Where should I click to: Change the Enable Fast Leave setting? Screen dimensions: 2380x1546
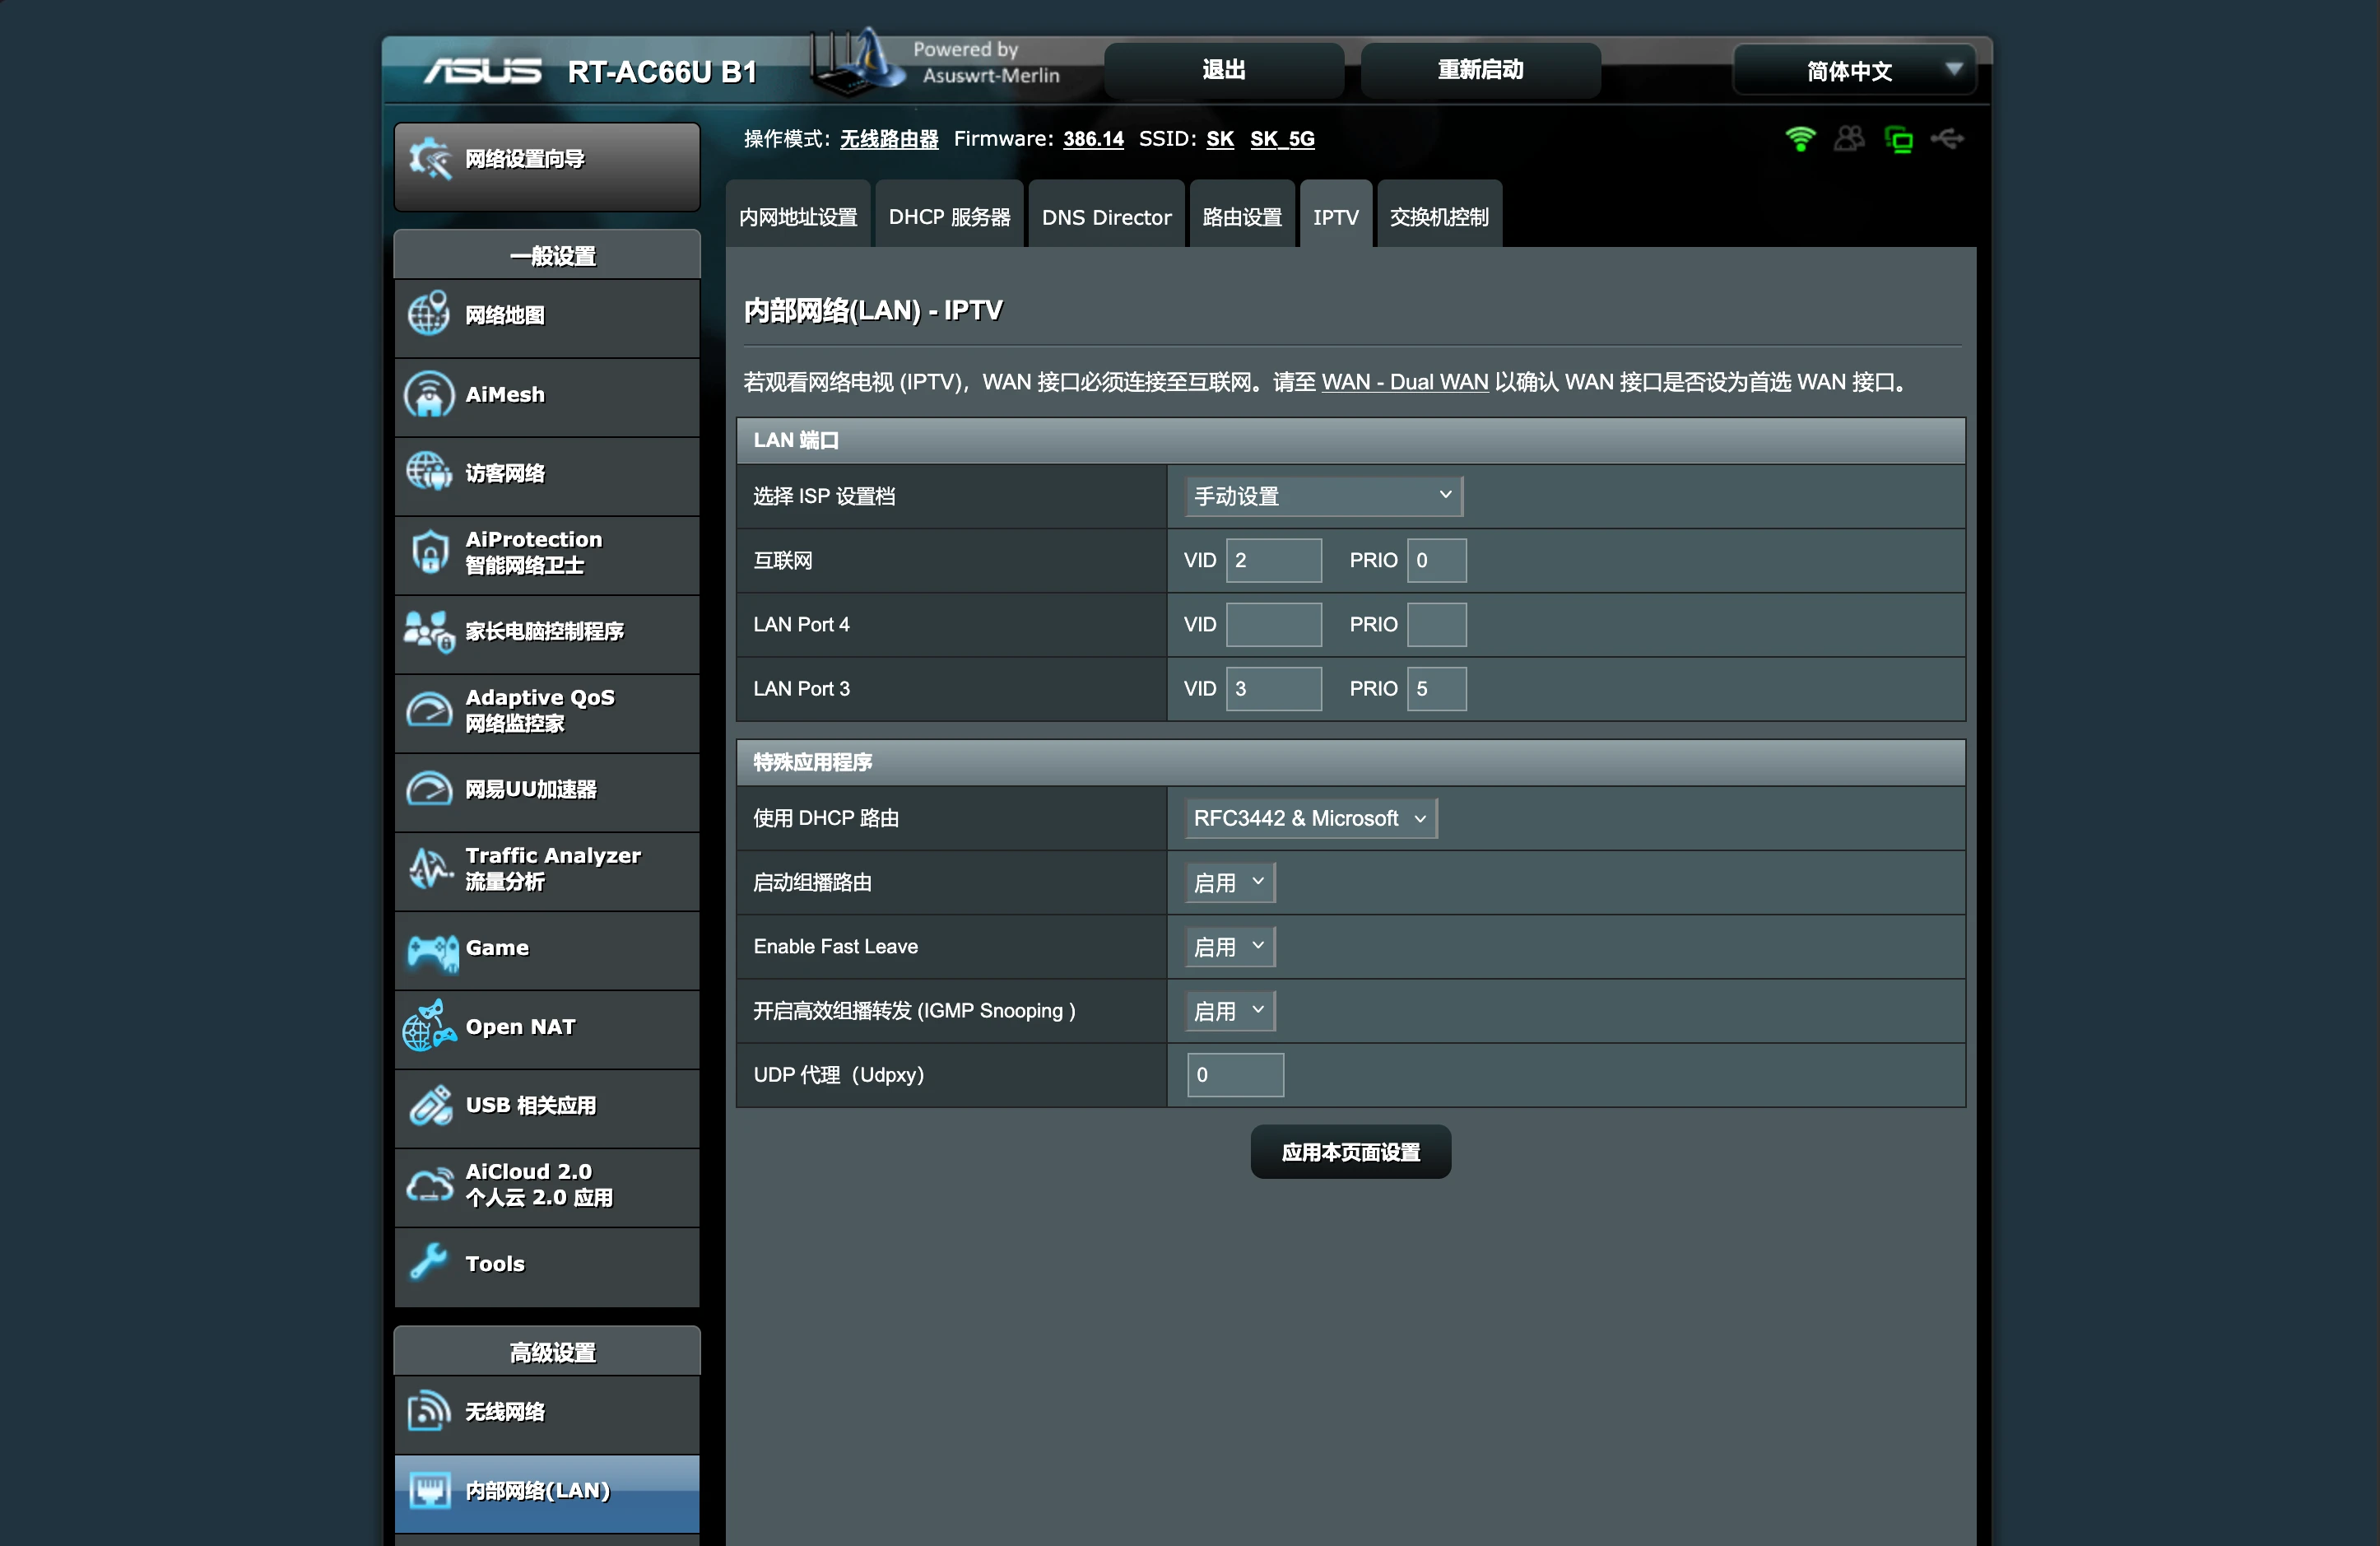[1229, 946]
